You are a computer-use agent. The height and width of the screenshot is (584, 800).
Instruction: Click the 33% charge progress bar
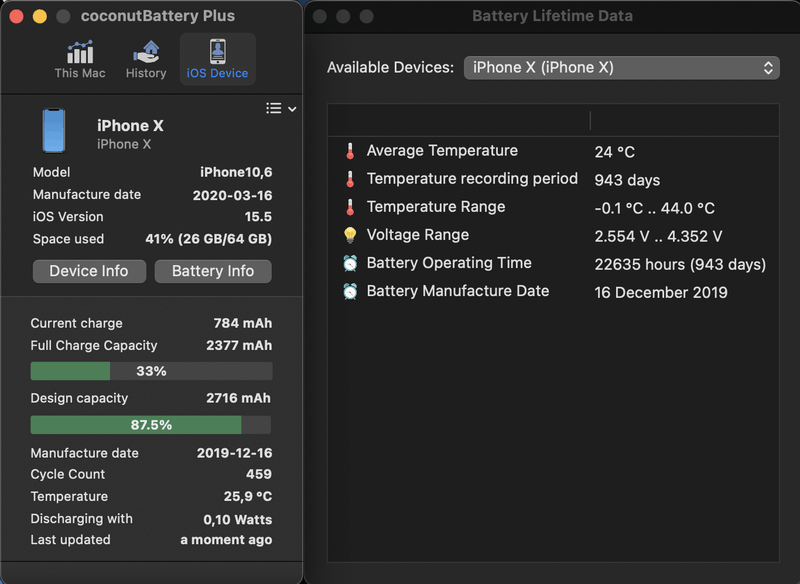[151, 371]
